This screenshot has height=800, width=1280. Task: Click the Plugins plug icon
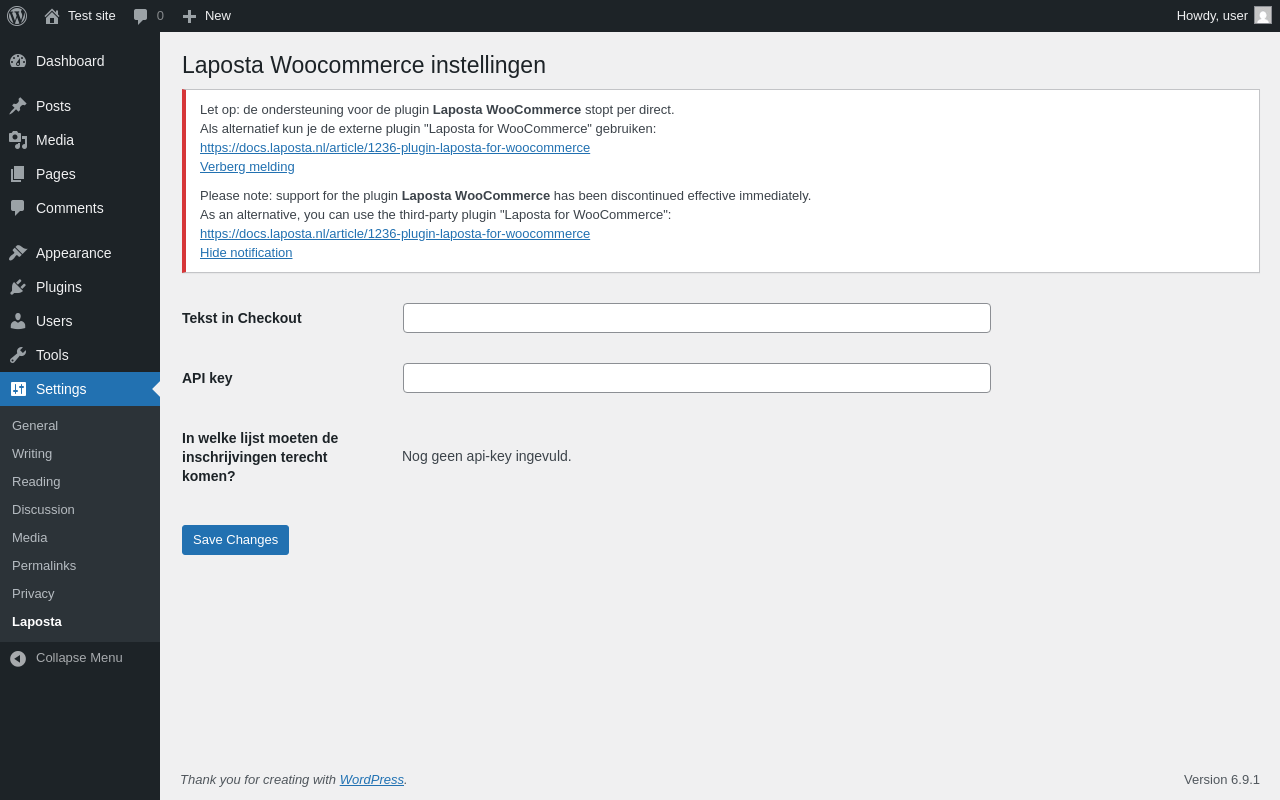(x=18, y=287)
